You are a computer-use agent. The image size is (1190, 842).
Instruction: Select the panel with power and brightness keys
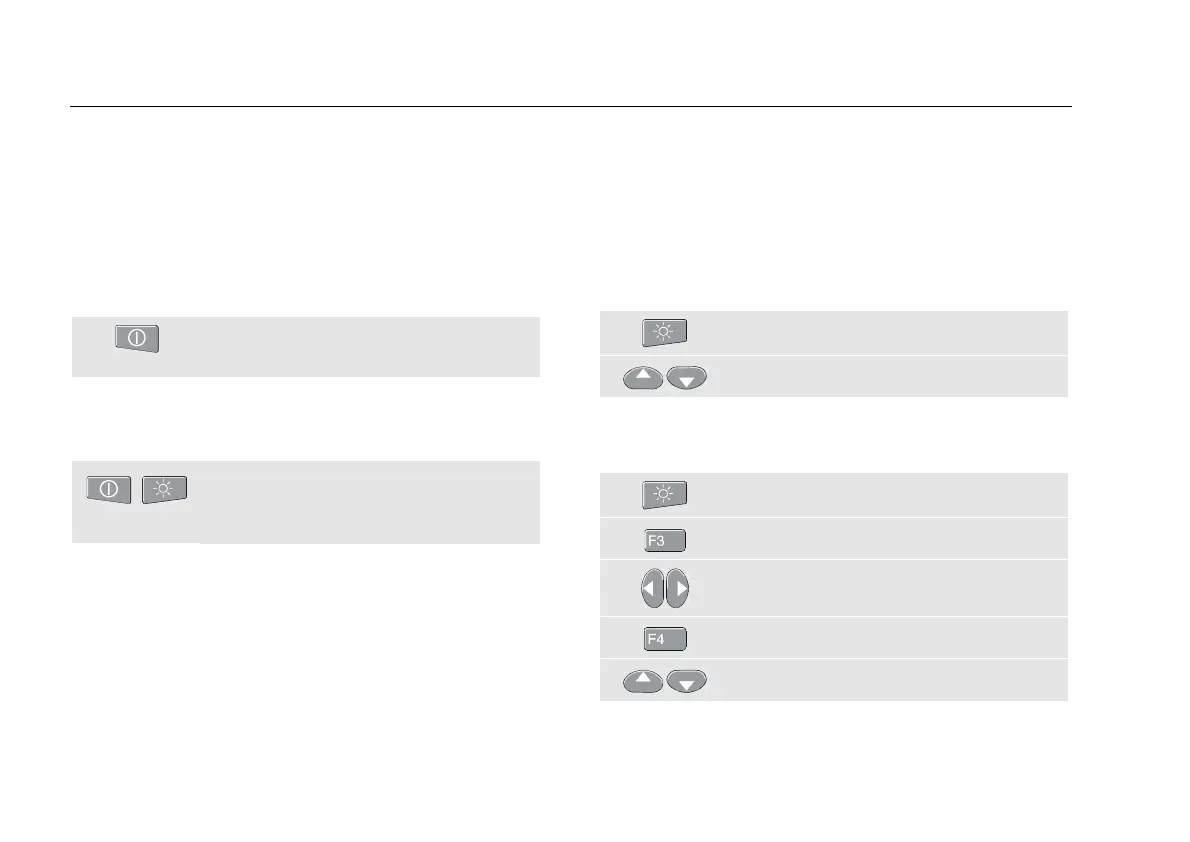[306, 502]
